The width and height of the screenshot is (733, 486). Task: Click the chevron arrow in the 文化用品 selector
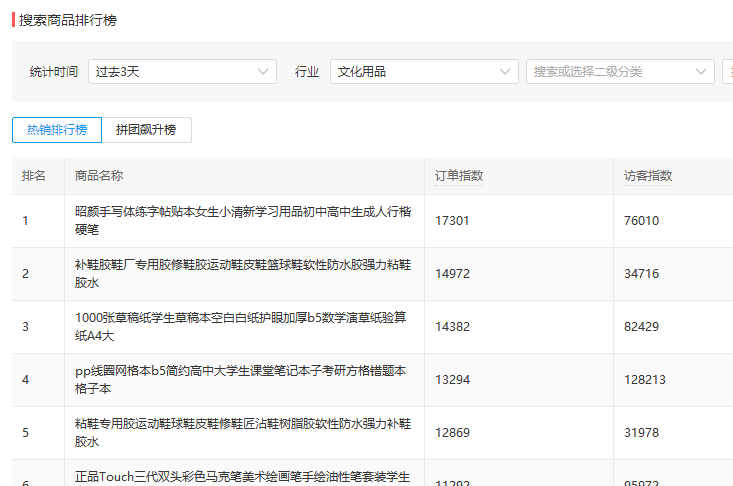pos(504,71)
